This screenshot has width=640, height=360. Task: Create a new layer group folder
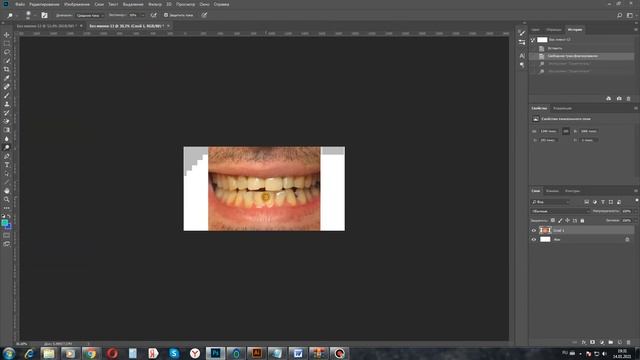pyautogui.click(x=611, y=342)
